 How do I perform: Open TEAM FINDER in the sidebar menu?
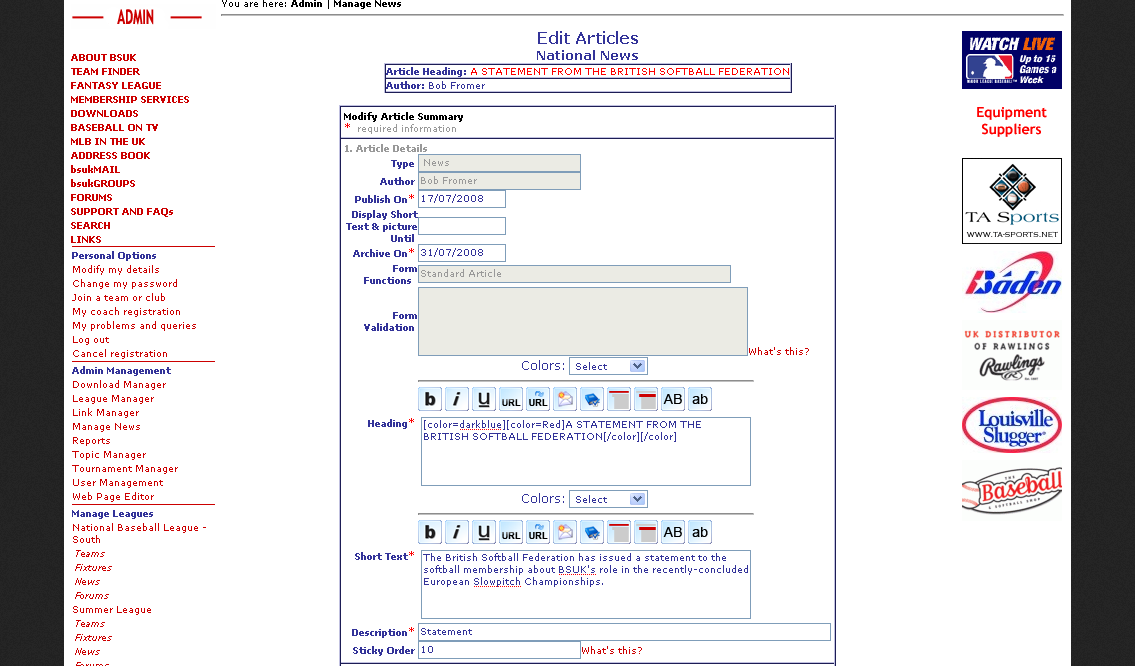pos(105,72)
